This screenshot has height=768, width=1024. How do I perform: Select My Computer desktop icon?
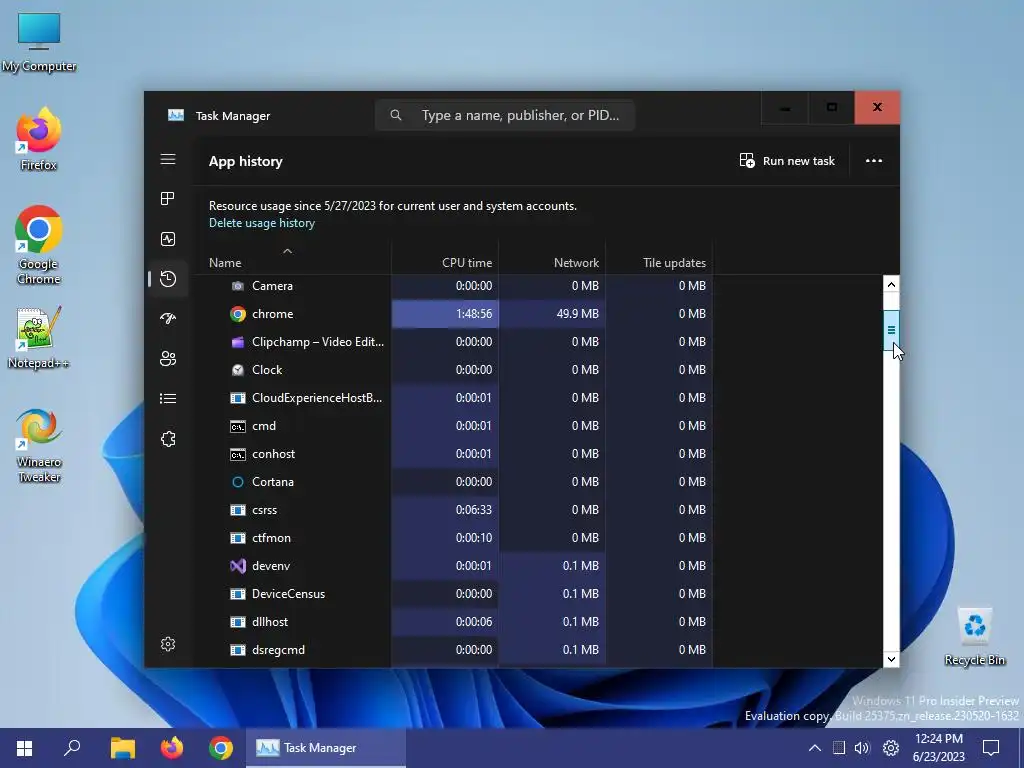[39, 42]
